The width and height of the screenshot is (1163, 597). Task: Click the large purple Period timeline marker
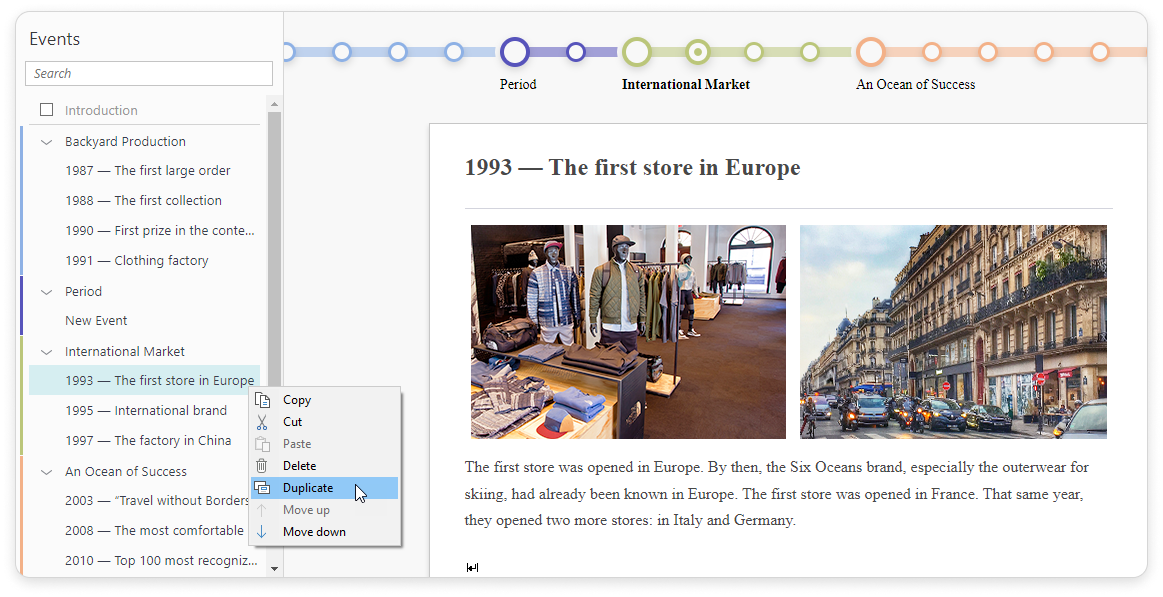pyautogui.click(x=515, y=52)
